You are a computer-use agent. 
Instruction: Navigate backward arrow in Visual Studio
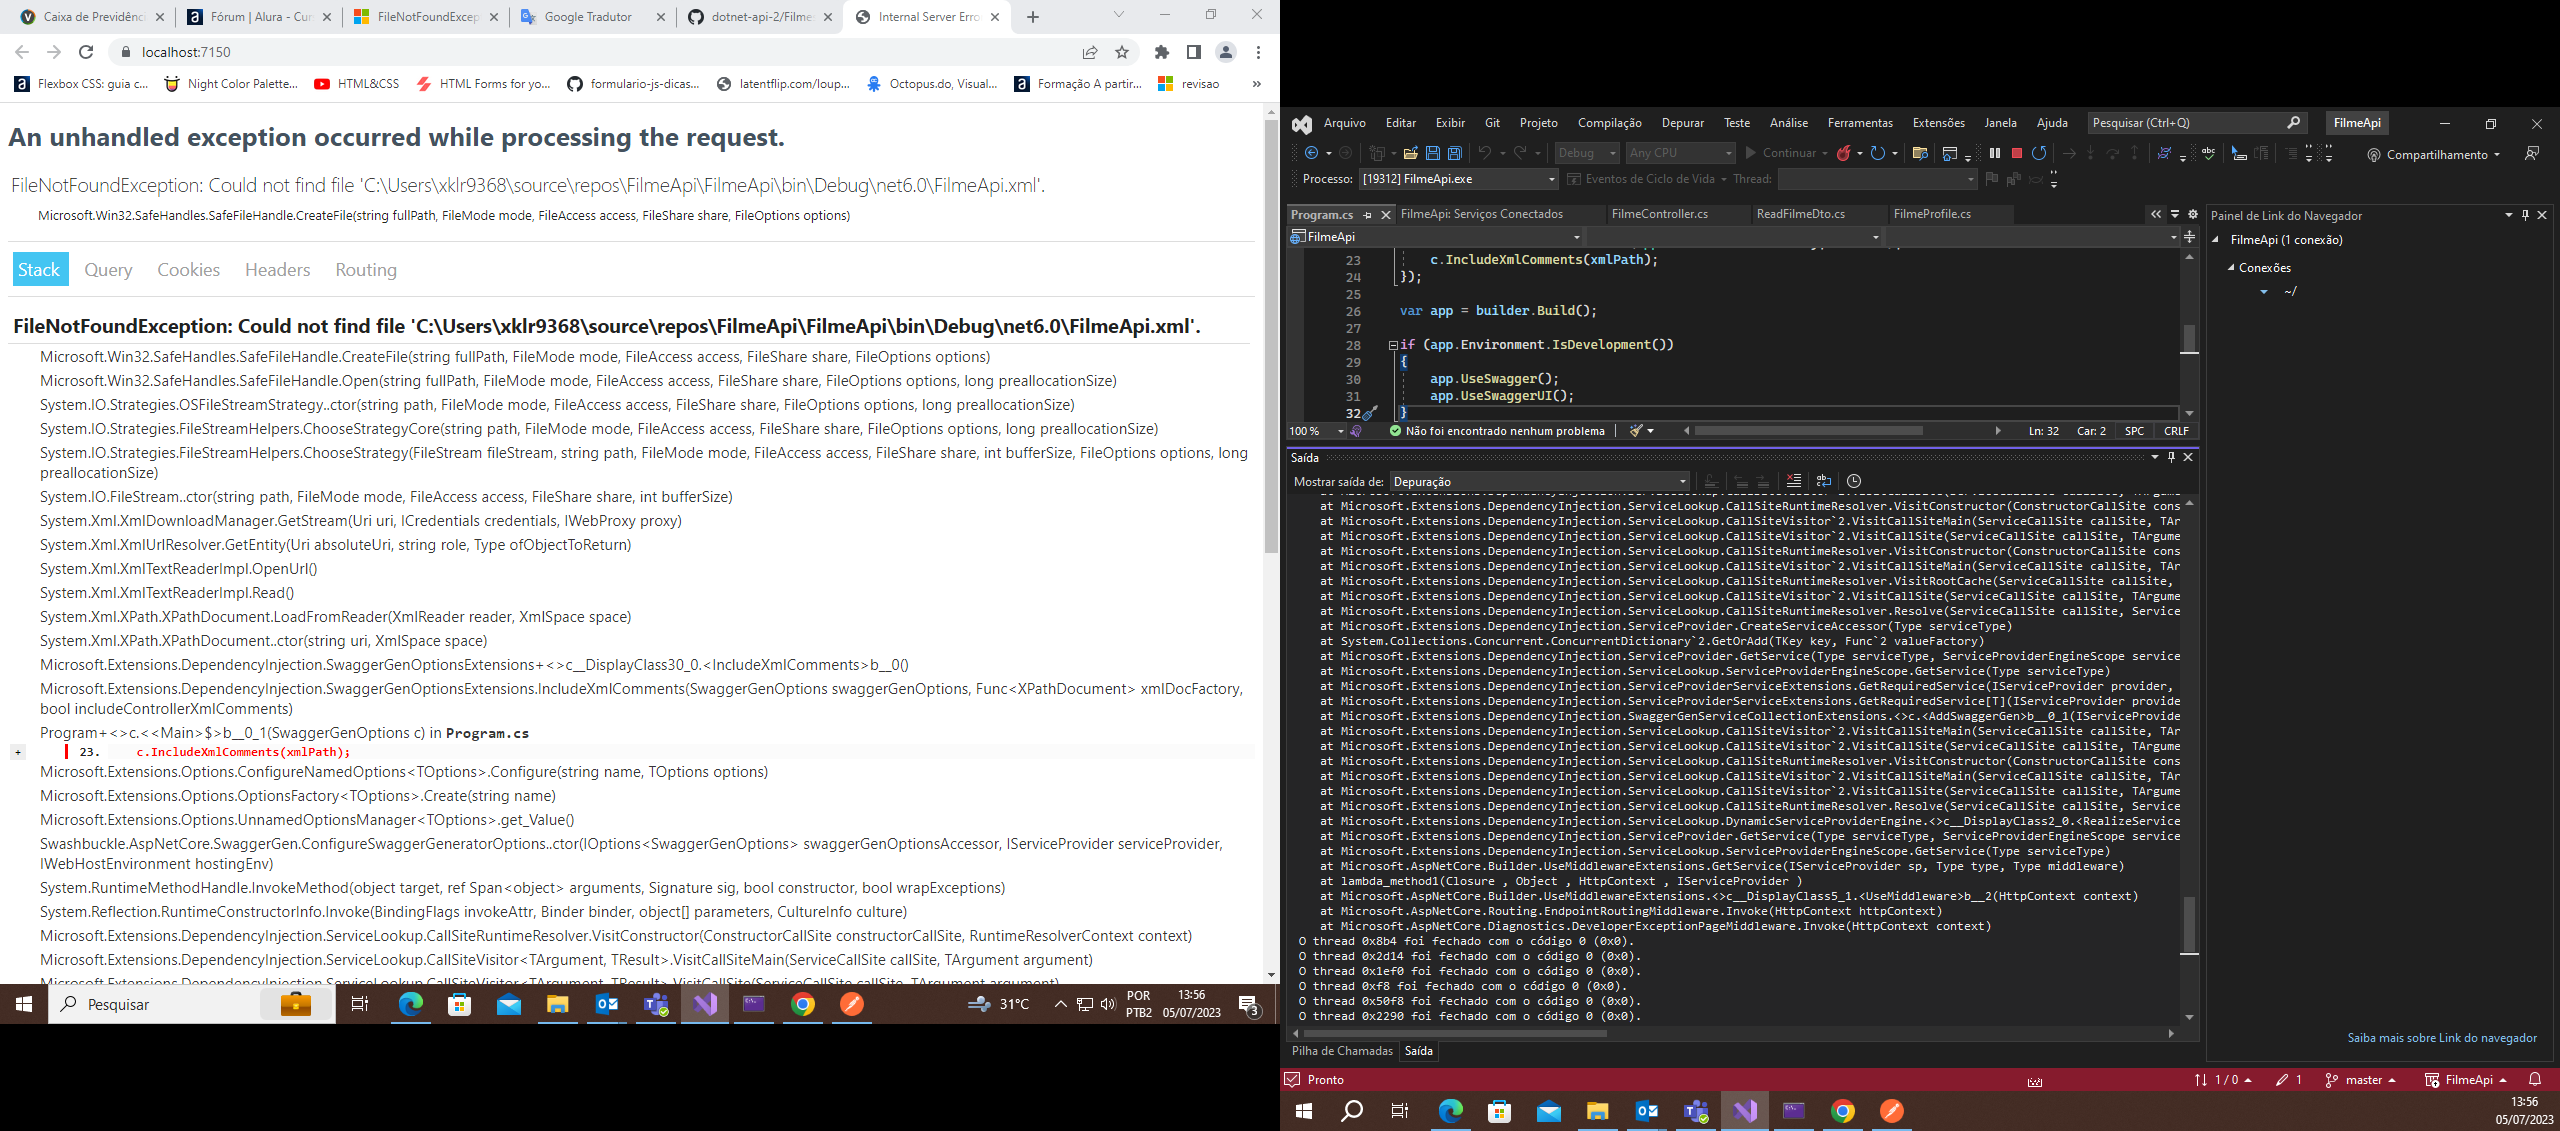[1311, 153]
